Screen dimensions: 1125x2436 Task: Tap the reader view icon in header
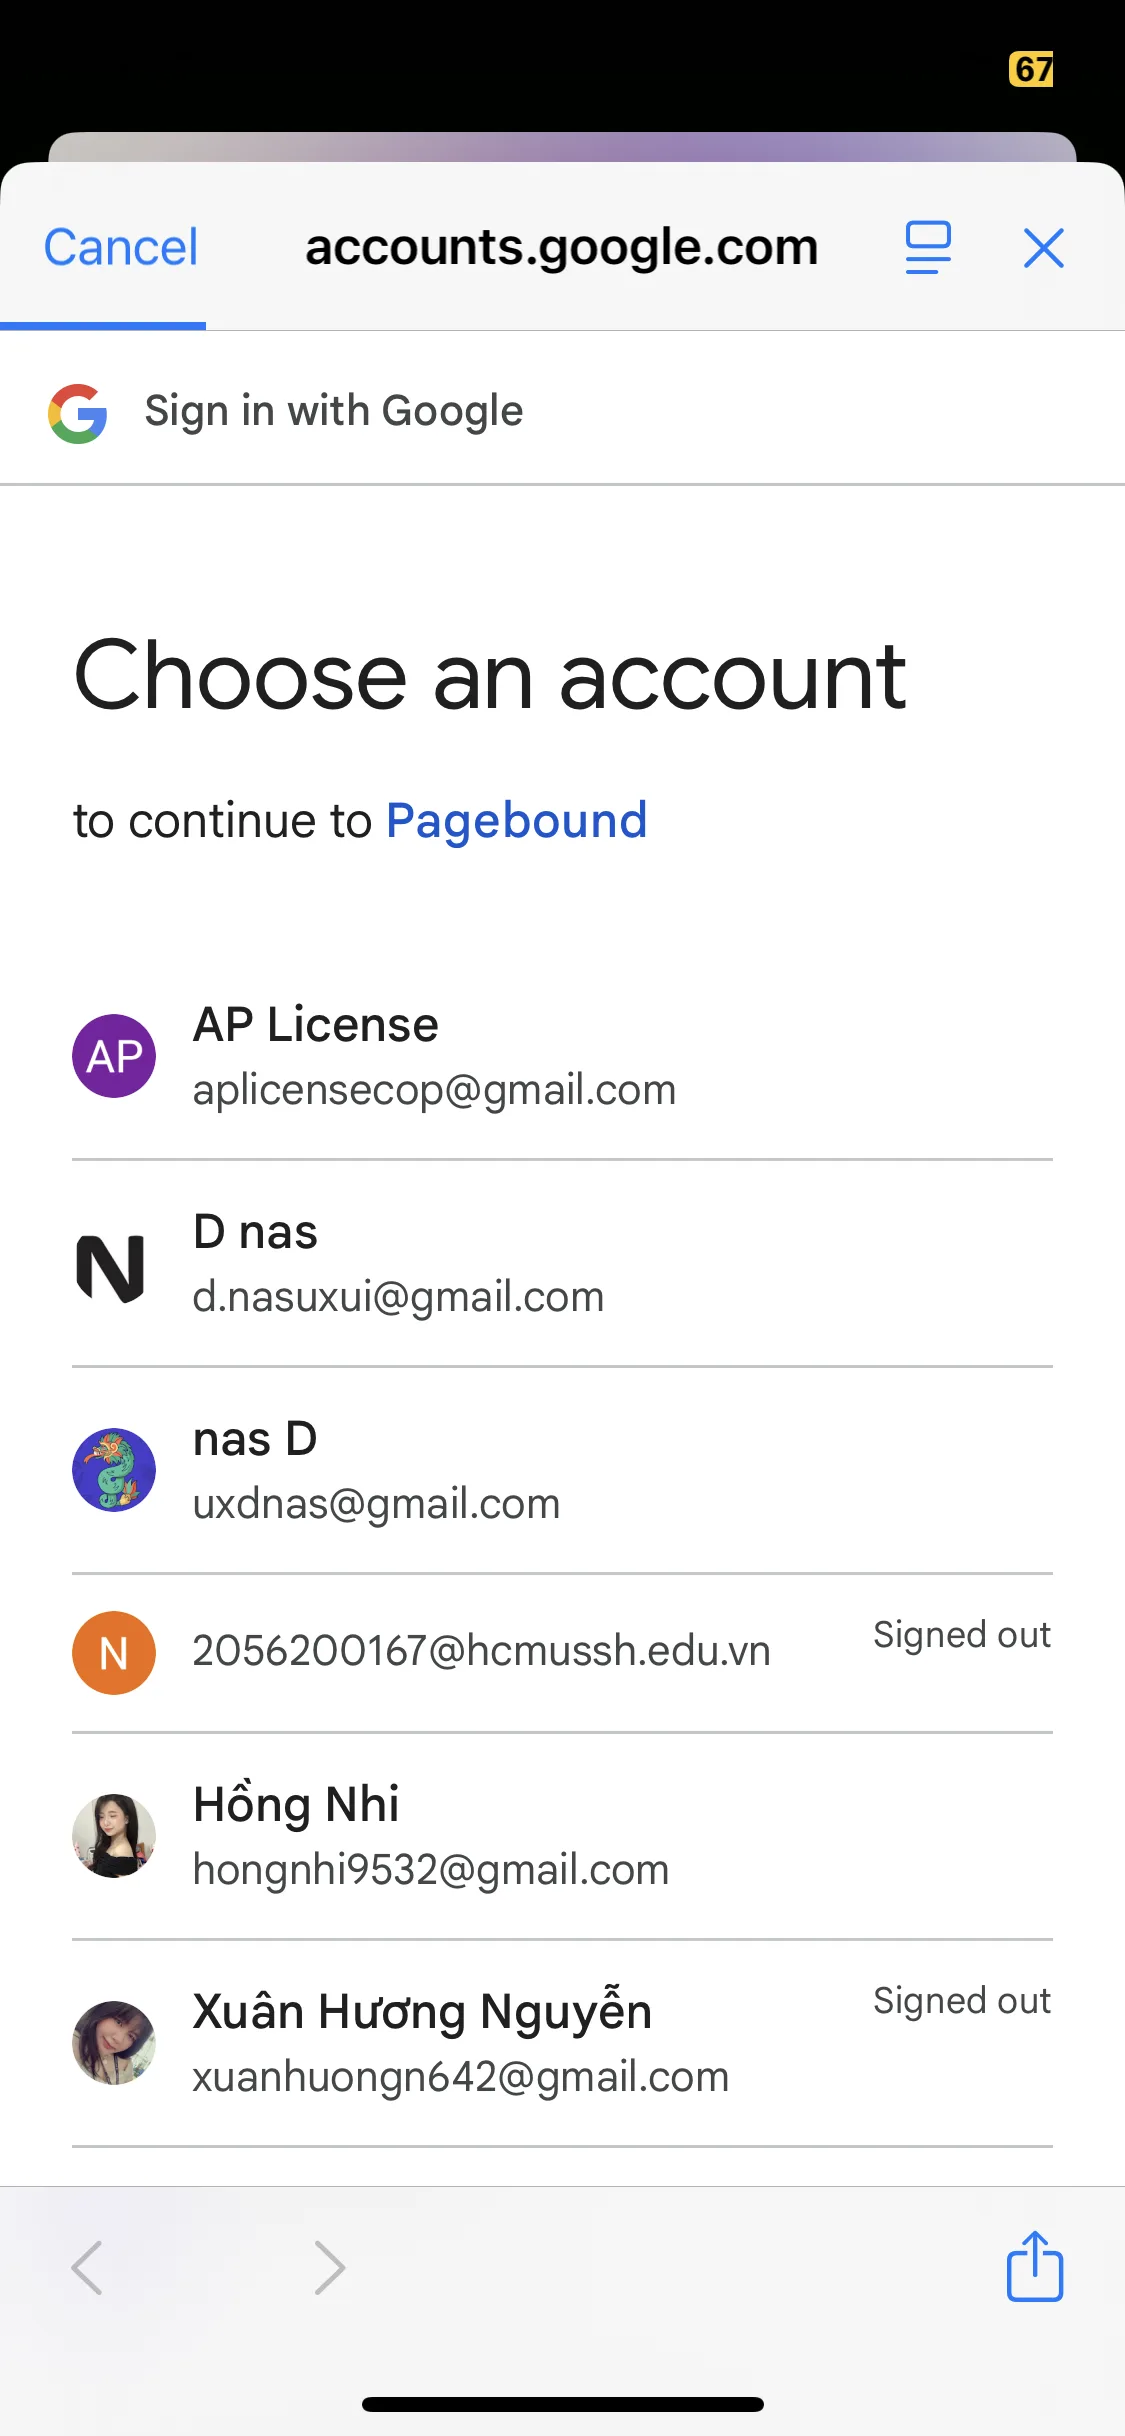(x=927, y=248)
